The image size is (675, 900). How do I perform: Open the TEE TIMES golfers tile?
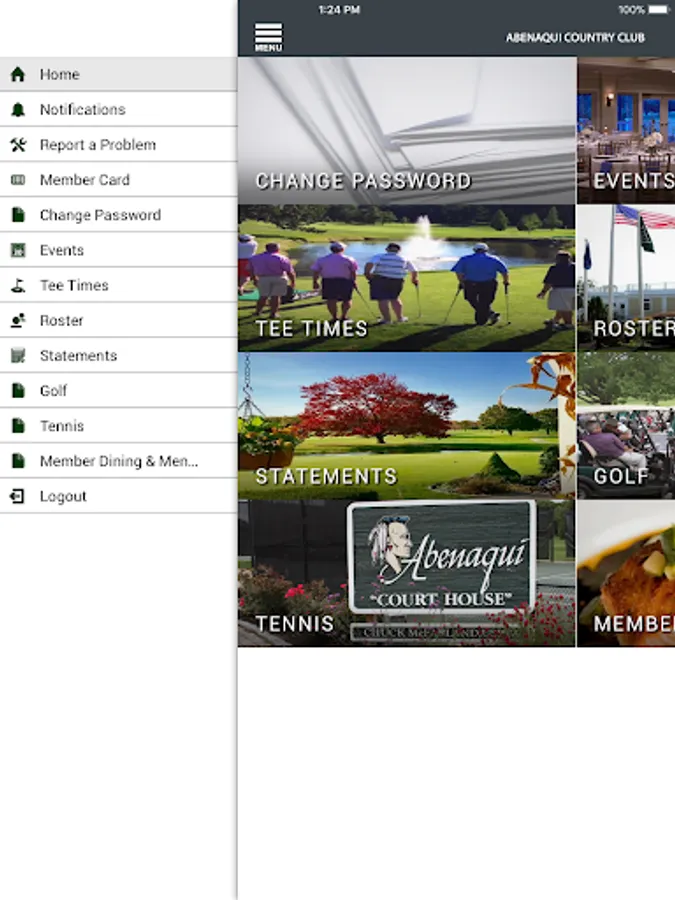(406, 278)
